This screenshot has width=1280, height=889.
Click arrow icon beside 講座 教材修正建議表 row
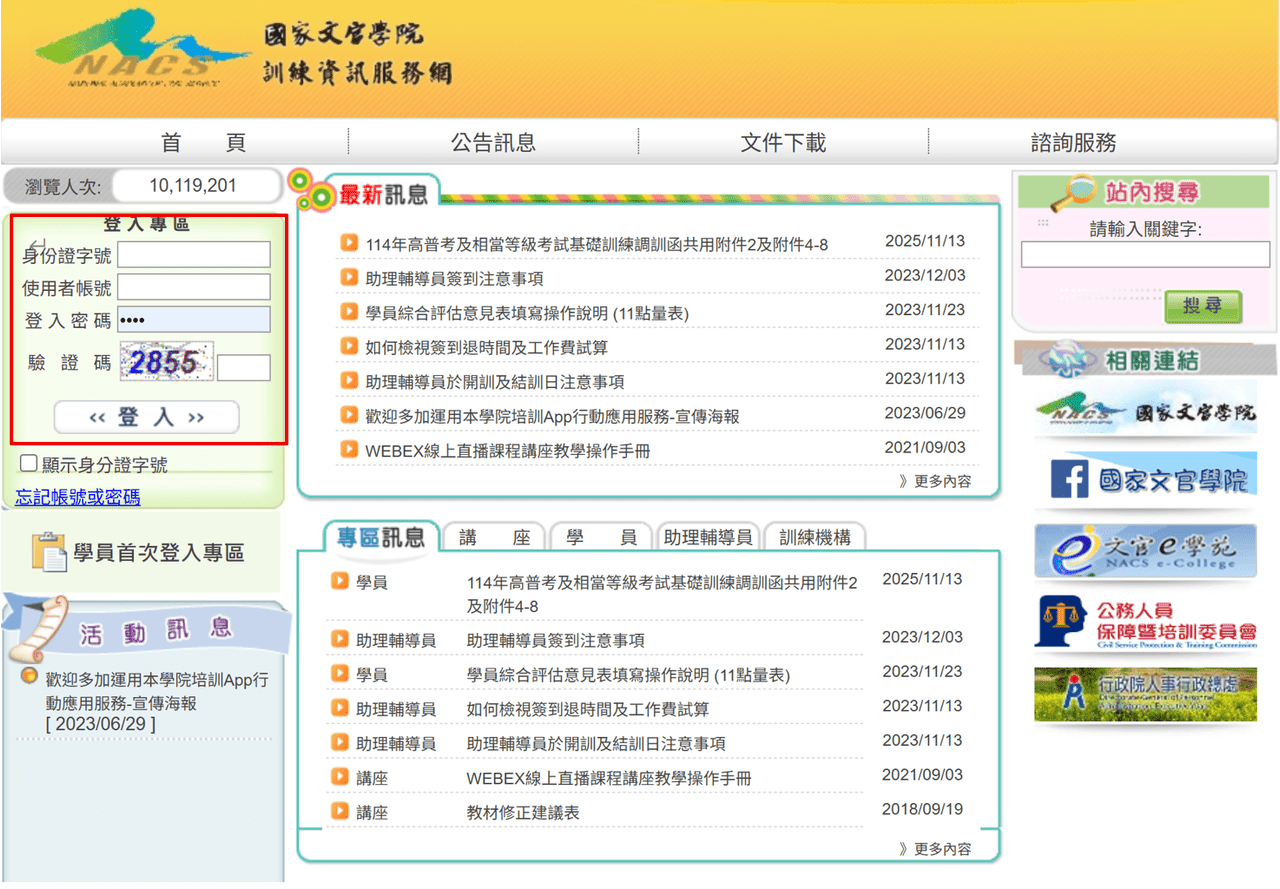click(x=339, y=811)
